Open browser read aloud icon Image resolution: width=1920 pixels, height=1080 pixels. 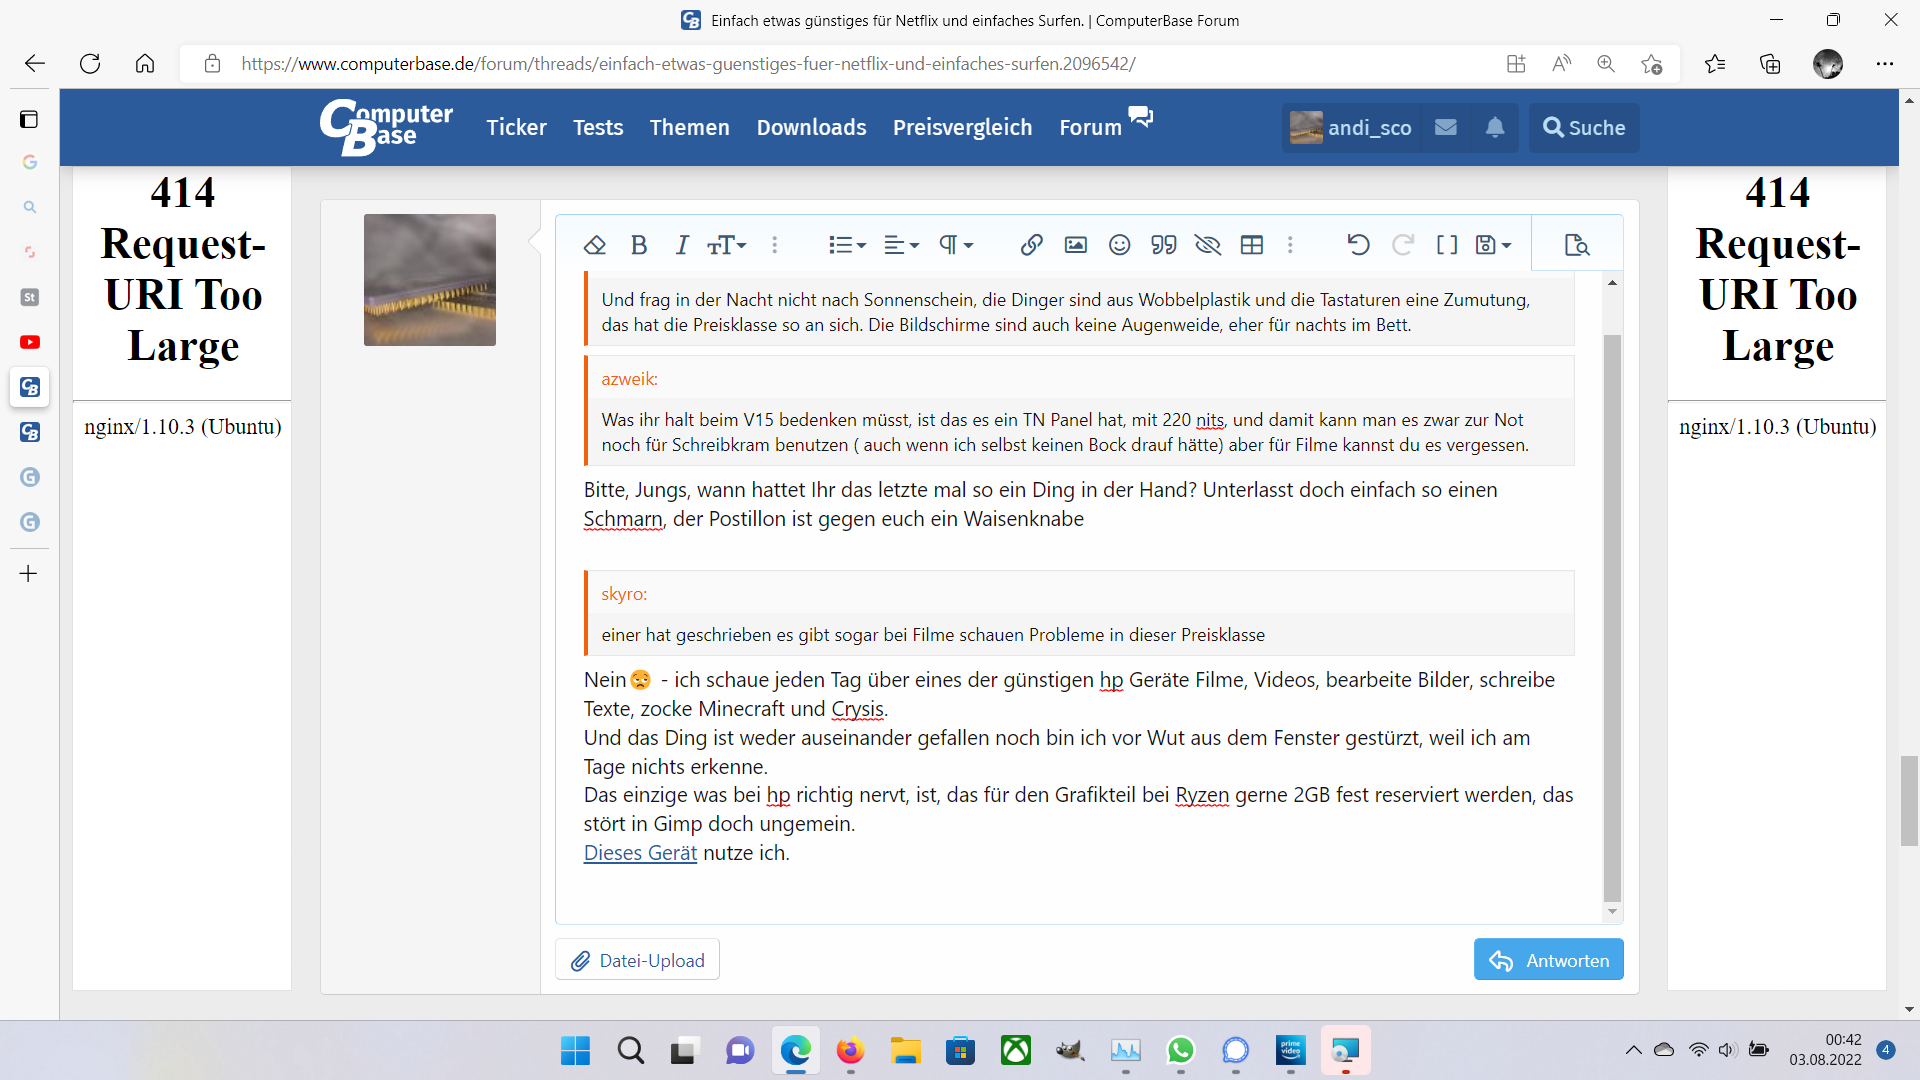1561,64
